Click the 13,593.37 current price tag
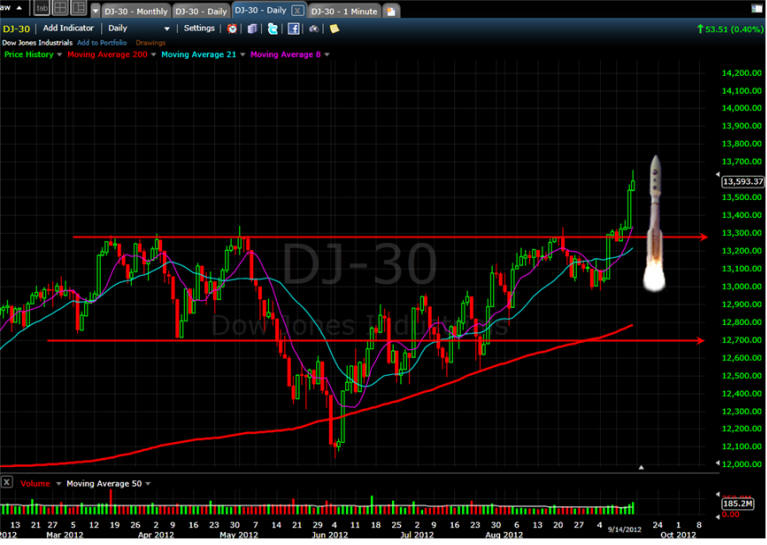 pyautogui.click(x=743, y=182)
